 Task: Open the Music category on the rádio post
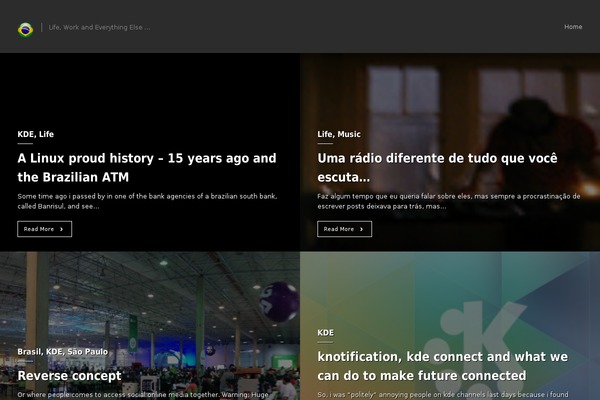click(349, 134)
